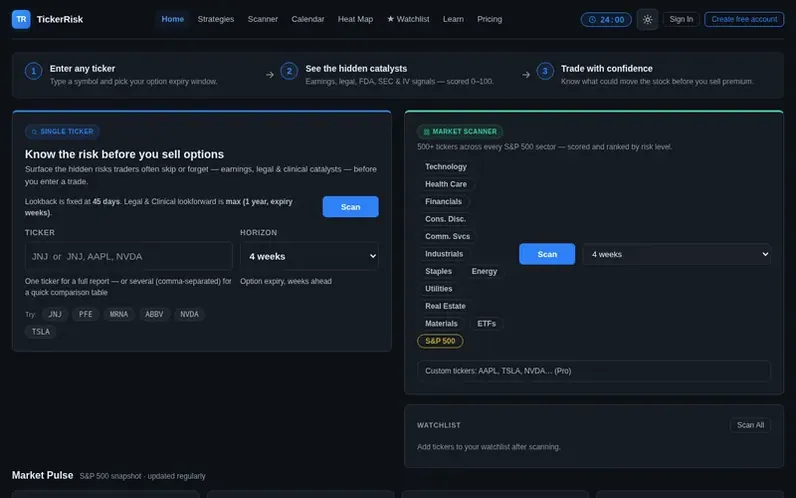Toggle the Real Estate sector chip

[445, 306]
